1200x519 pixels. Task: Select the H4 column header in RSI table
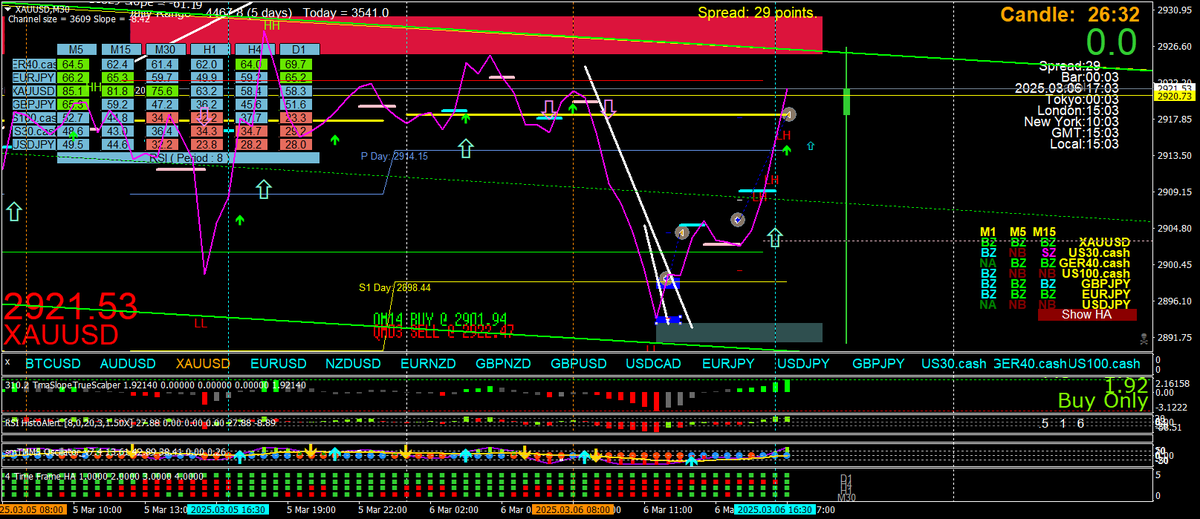[x=254, y=49]
